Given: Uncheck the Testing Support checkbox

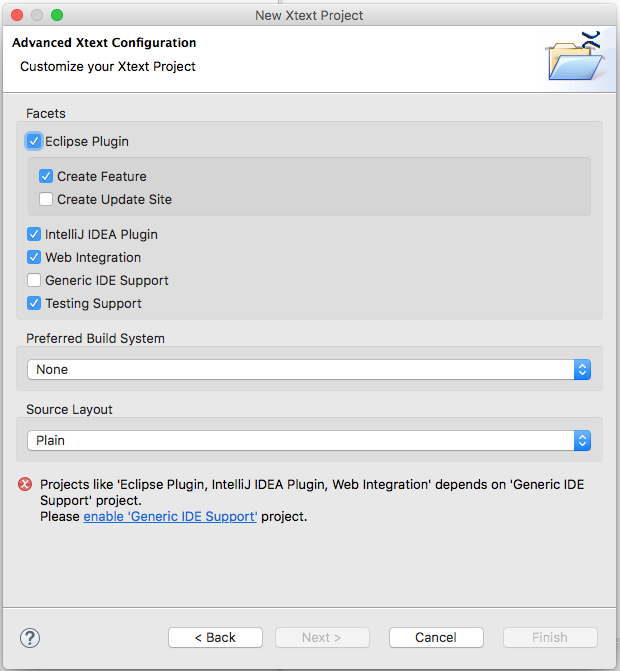Looking at the screenshot, I should [34, 303].
